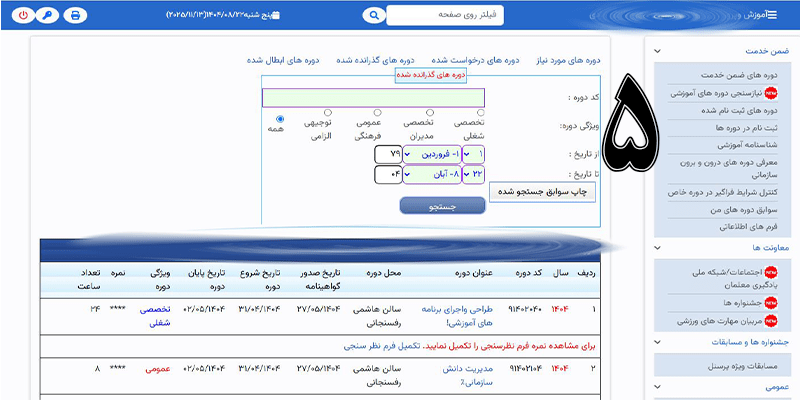Select the عمومی فرهنگی radio button
This screenshot has height=400, width=800.
coord(377,112)
